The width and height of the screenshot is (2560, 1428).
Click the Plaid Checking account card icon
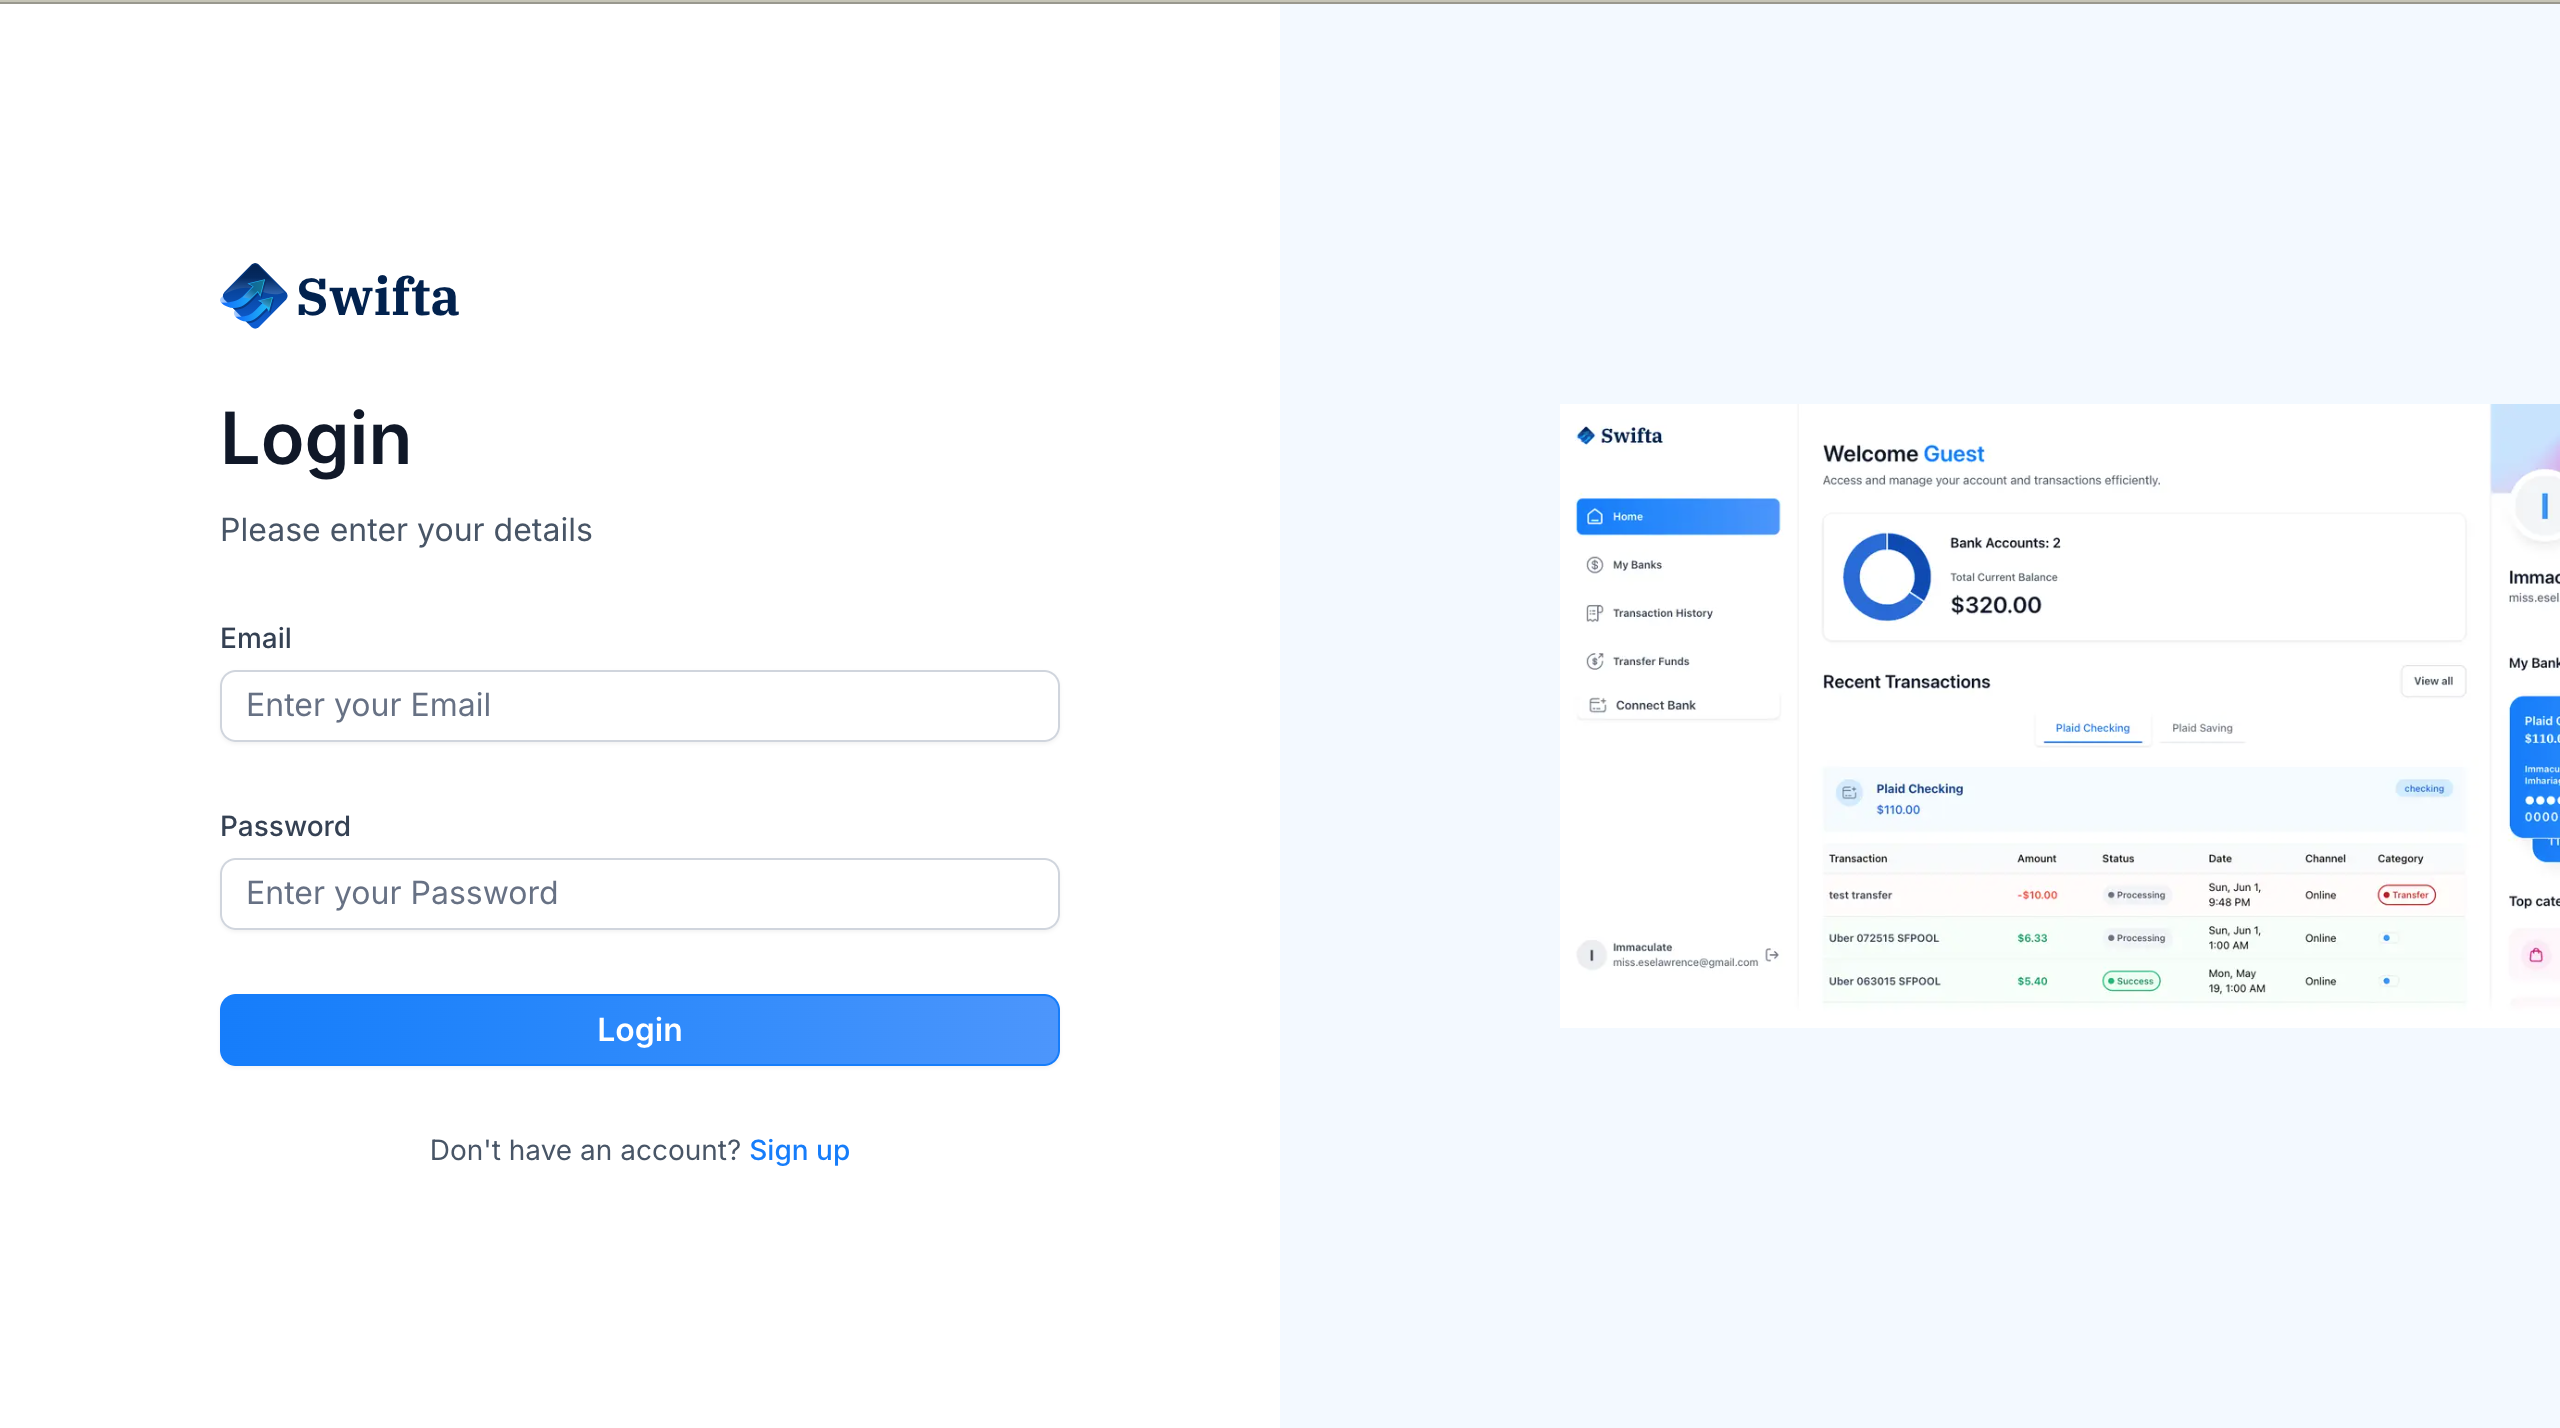(x=1849, y=793)
